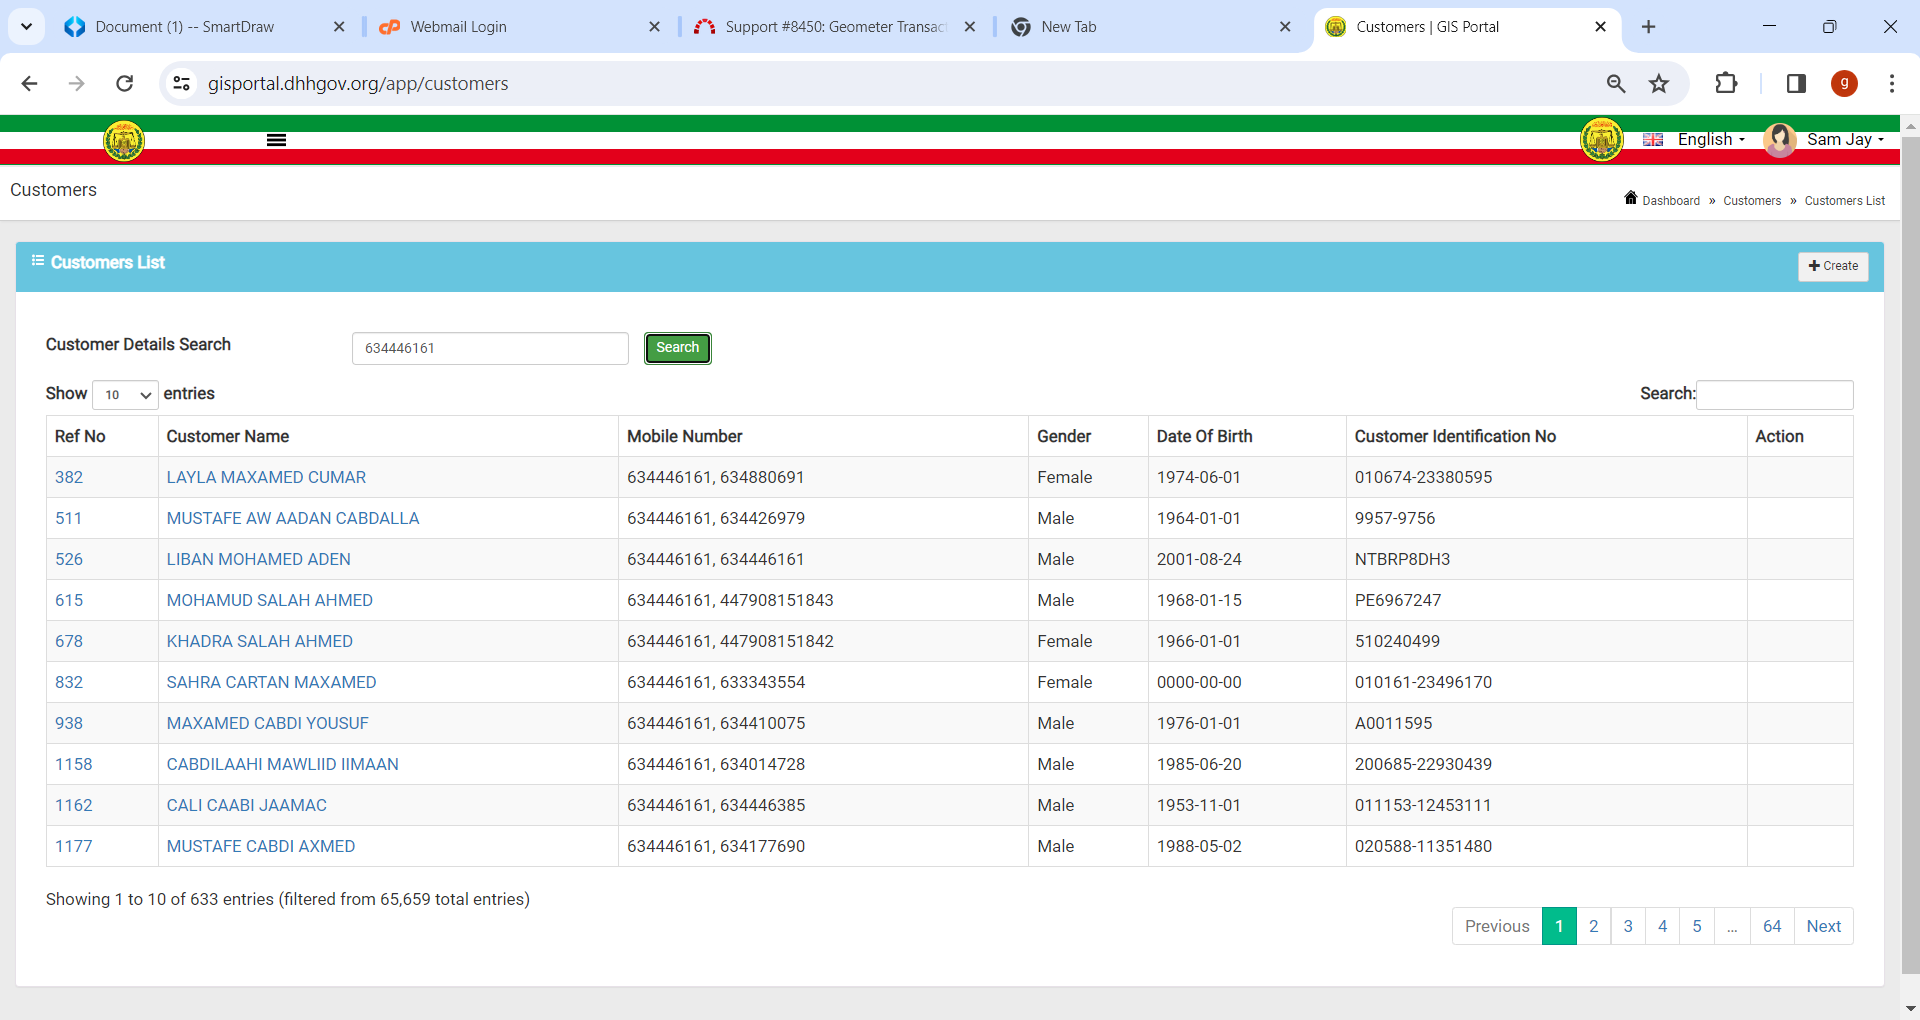Open Ref No 1177 link
The width and height of the screenshot is (1920, 1020).
click(73, 846)
